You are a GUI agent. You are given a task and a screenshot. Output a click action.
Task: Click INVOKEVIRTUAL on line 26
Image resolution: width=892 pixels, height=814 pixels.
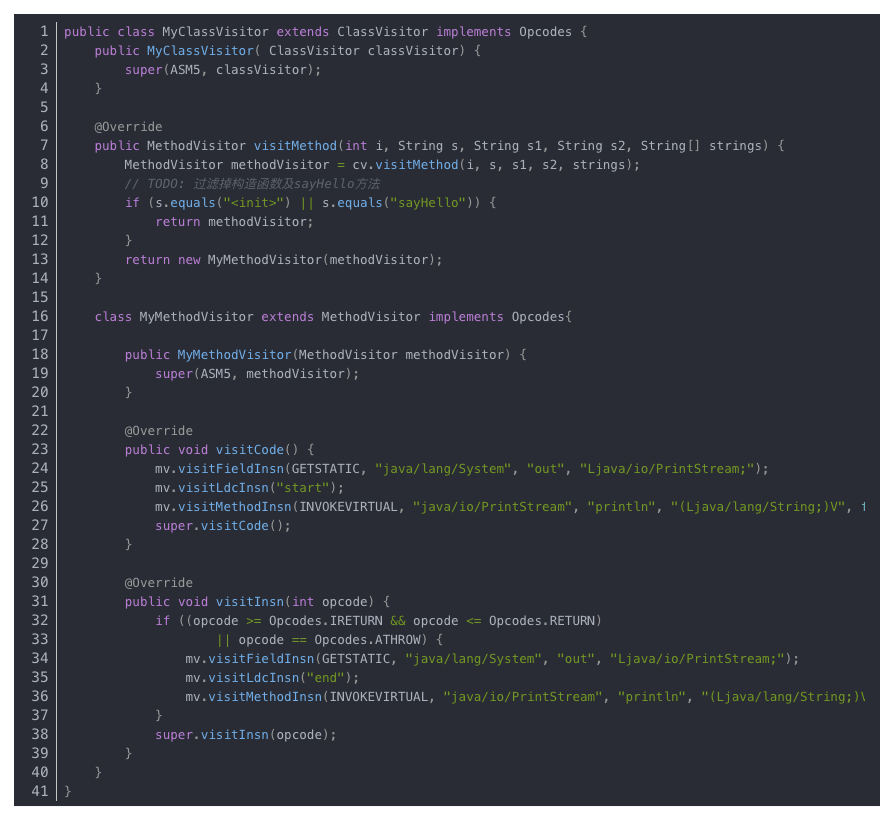point(348,507)
